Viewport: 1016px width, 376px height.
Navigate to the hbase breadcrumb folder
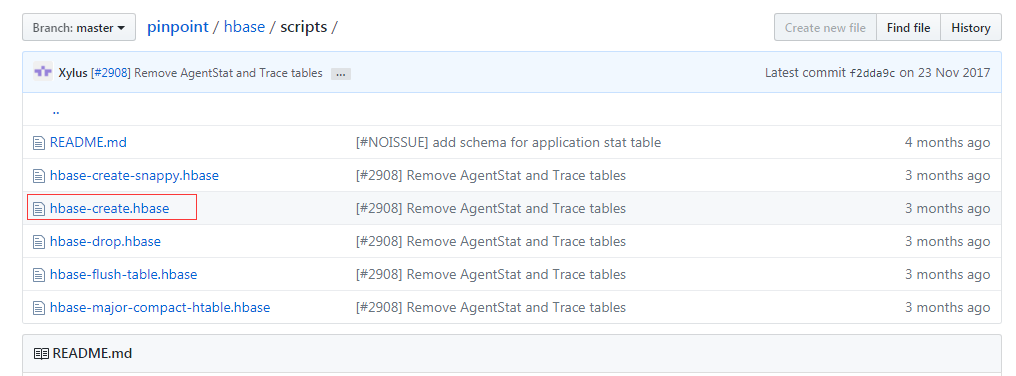244,27
